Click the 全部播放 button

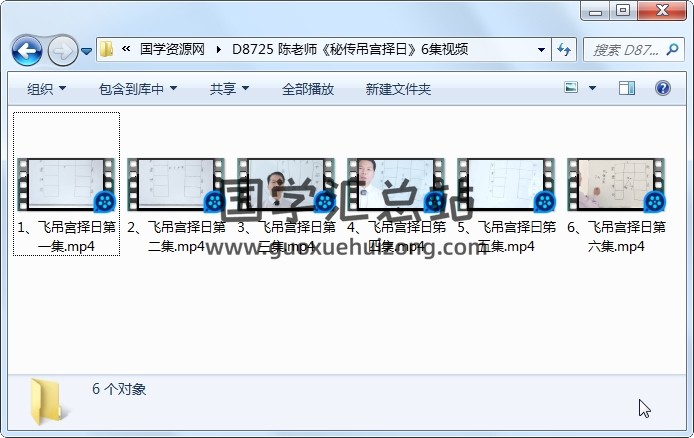pos(308,89)
